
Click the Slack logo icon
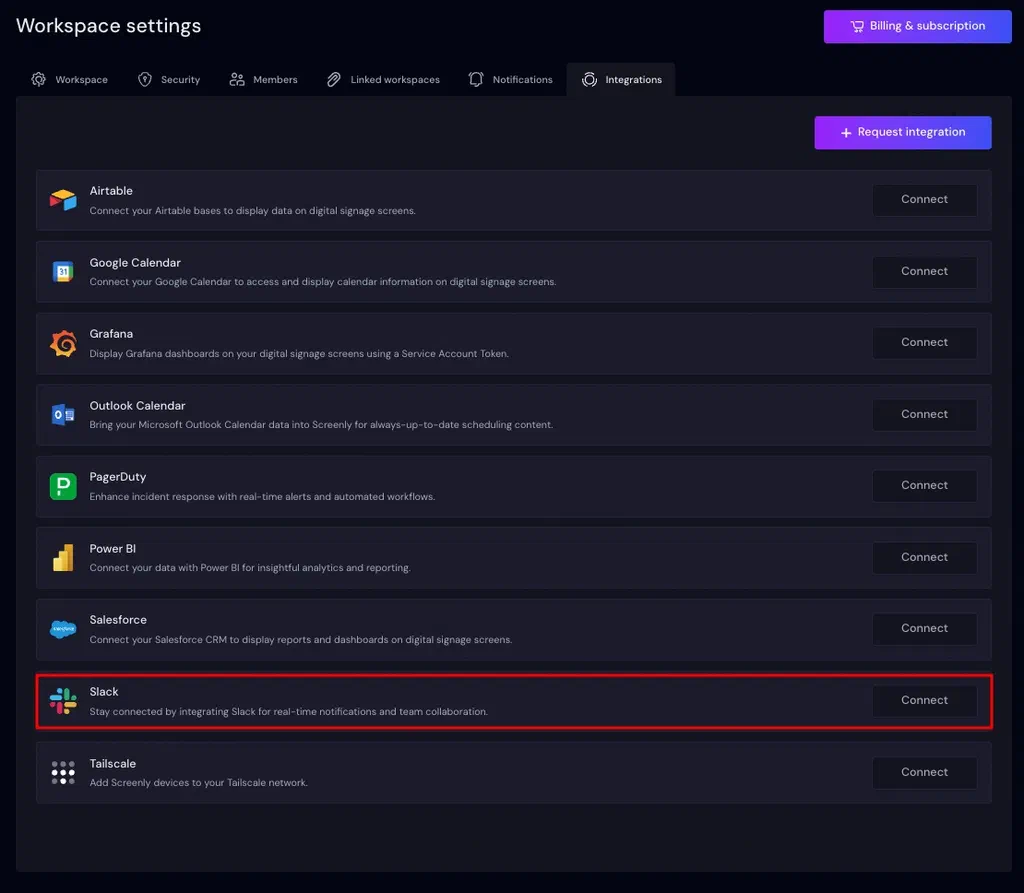coord(63,701)
